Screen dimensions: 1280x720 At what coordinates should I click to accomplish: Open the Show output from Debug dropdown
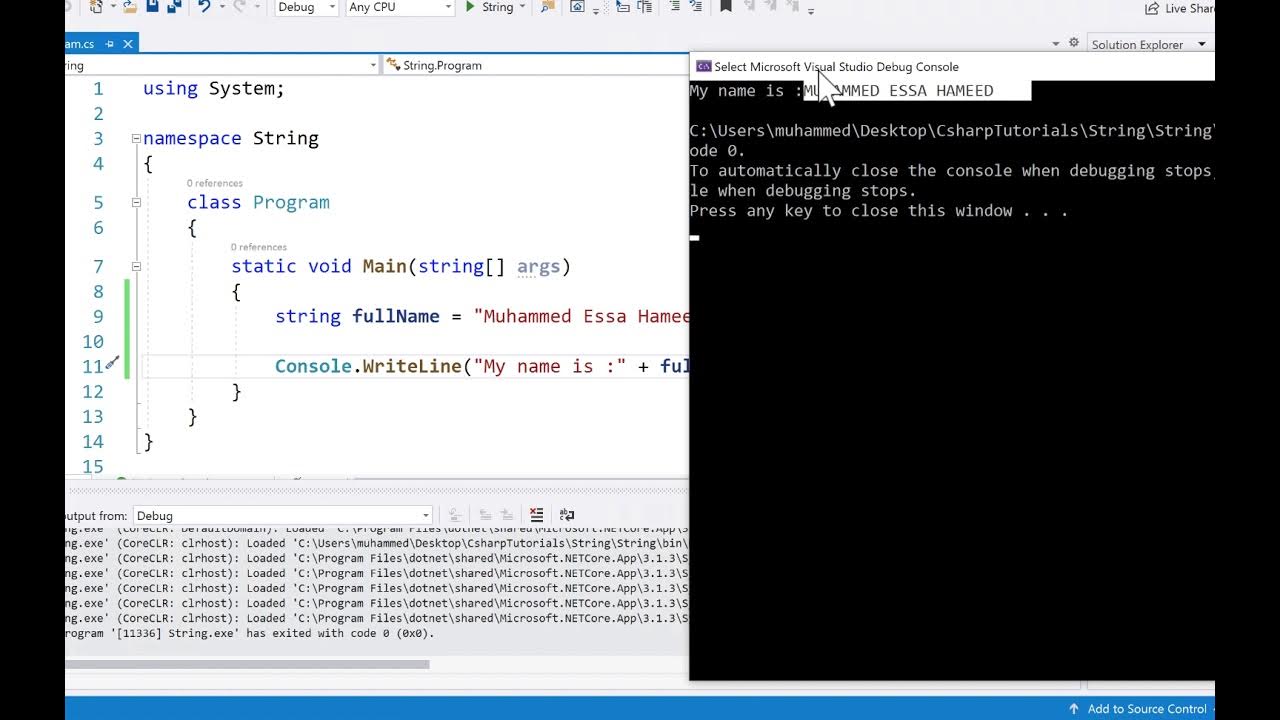coord(283,516)
